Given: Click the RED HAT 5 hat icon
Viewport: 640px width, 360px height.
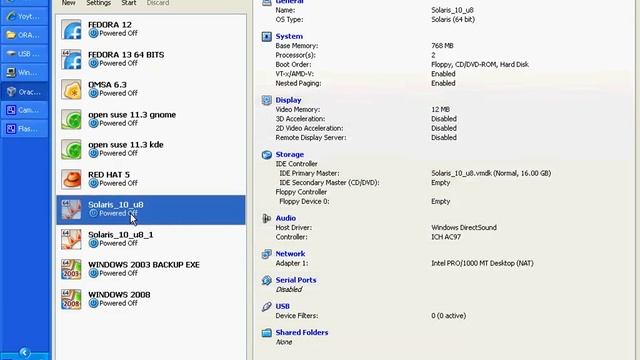Looking at the screenshot, I should pos(71,180).
